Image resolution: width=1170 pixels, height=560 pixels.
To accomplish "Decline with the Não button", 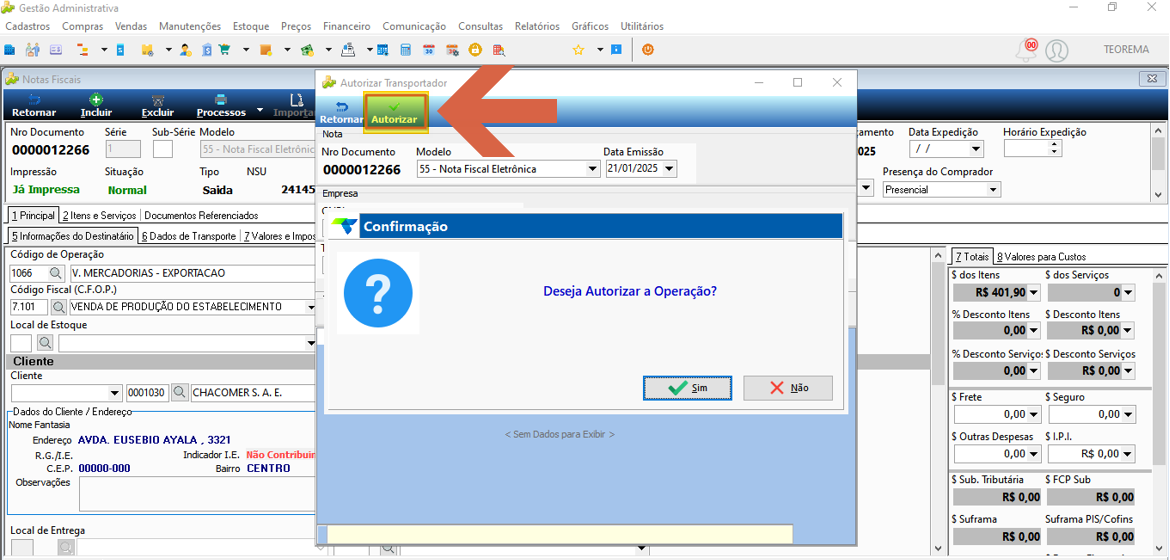I will (788, 388).
